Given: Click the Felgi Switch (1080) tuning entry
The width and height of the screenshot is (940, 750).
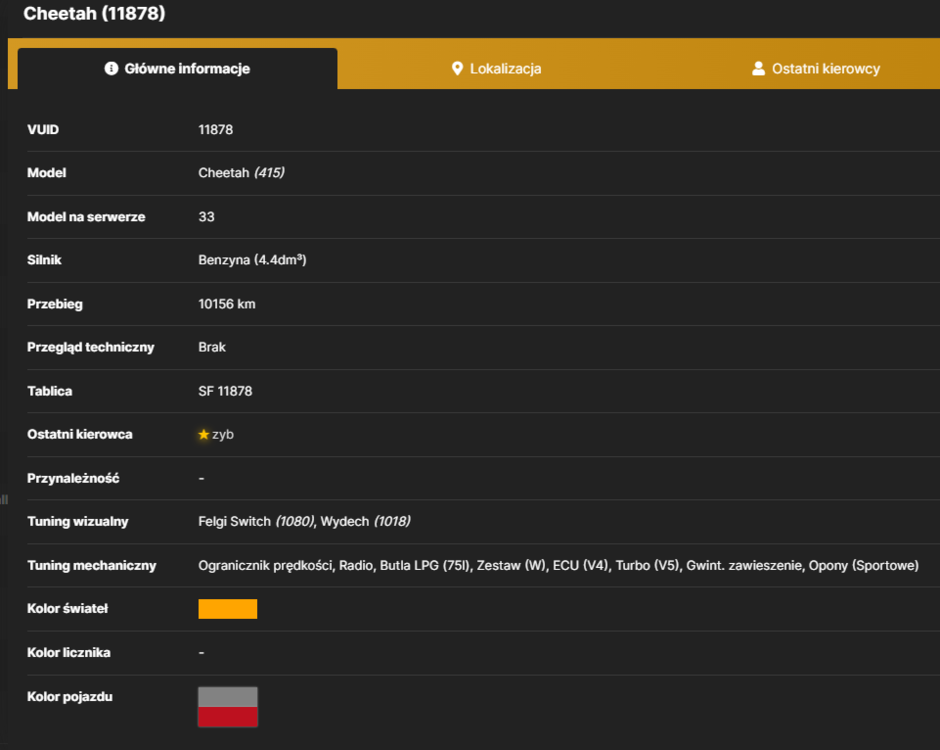Looking at the screenshot, I should coord(256,522).
